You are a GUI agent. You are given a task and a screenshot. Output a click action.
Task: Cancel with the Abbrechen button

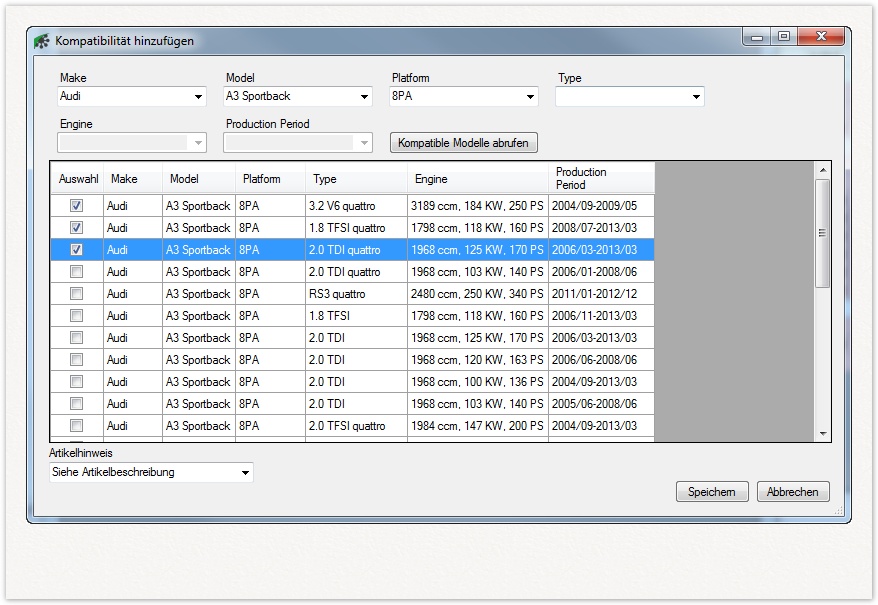793,492
